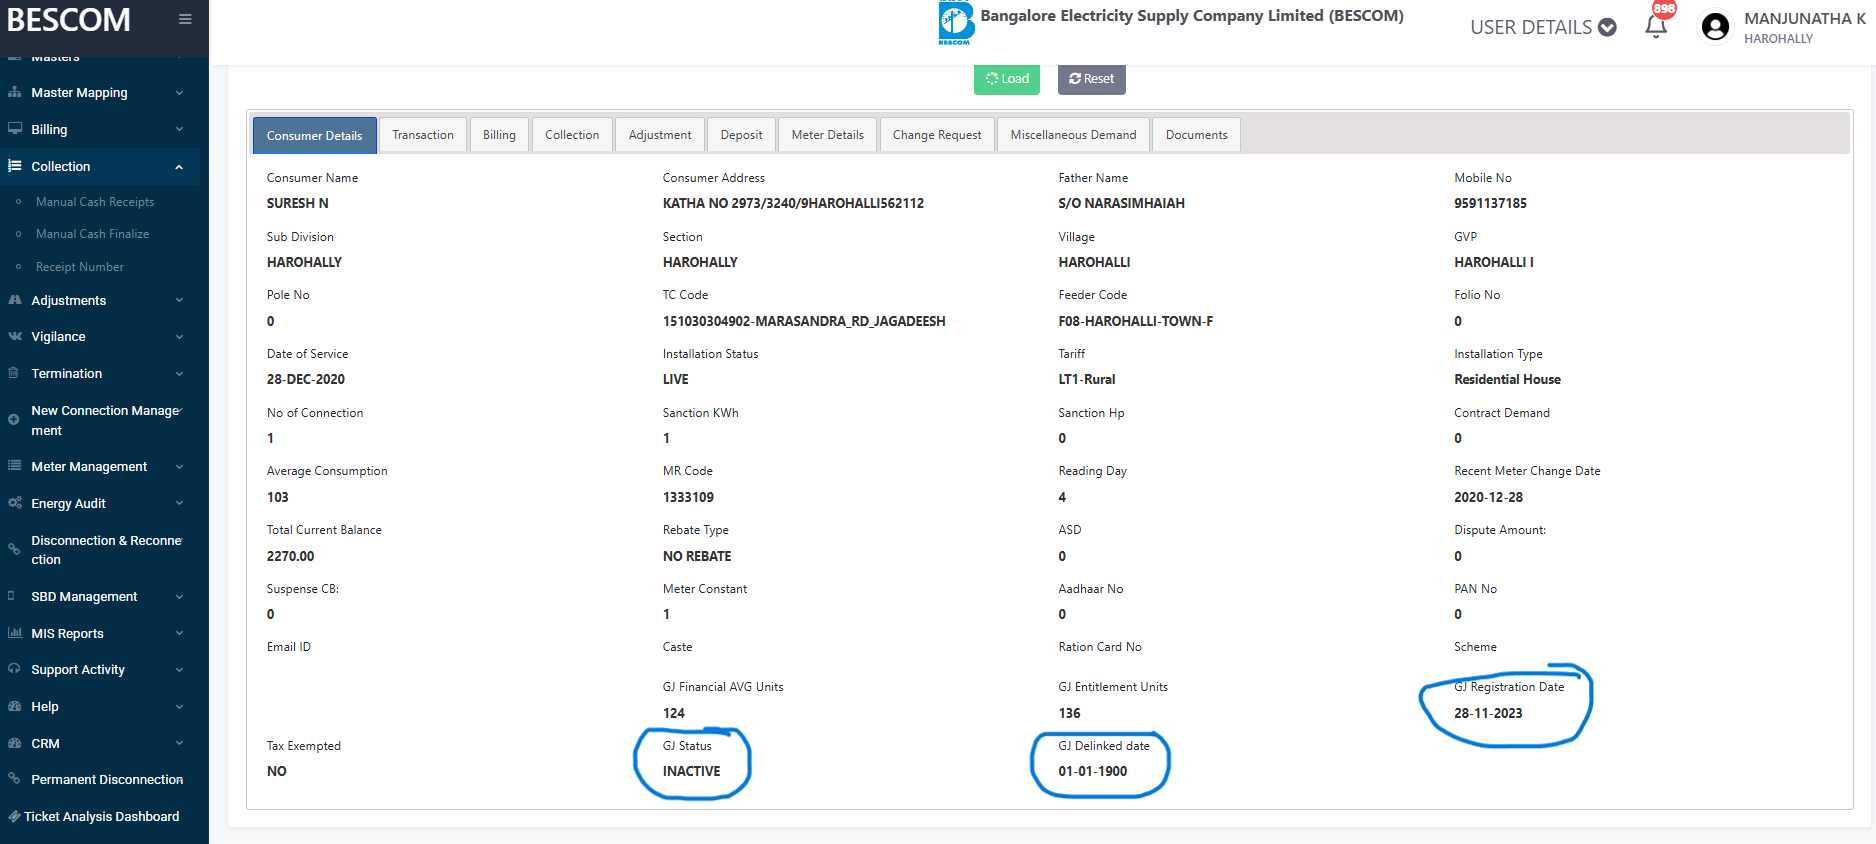1876x844 pixels.
Task: Click GJ Delinked date 01-01-1900
Action: coord(1092,771)
